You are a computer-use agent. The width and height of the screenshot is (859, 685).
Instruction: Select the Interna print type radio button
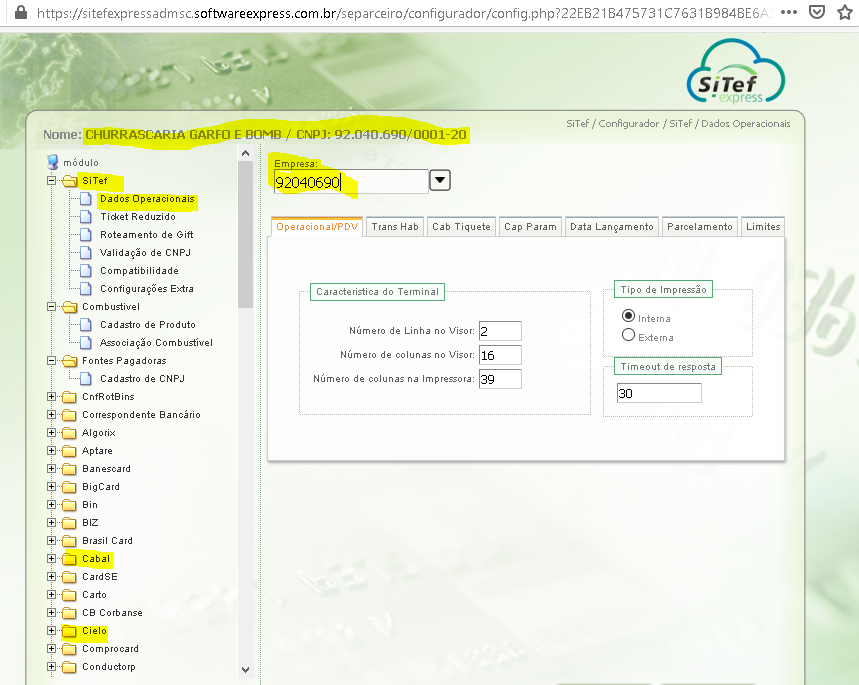[628, 316]
